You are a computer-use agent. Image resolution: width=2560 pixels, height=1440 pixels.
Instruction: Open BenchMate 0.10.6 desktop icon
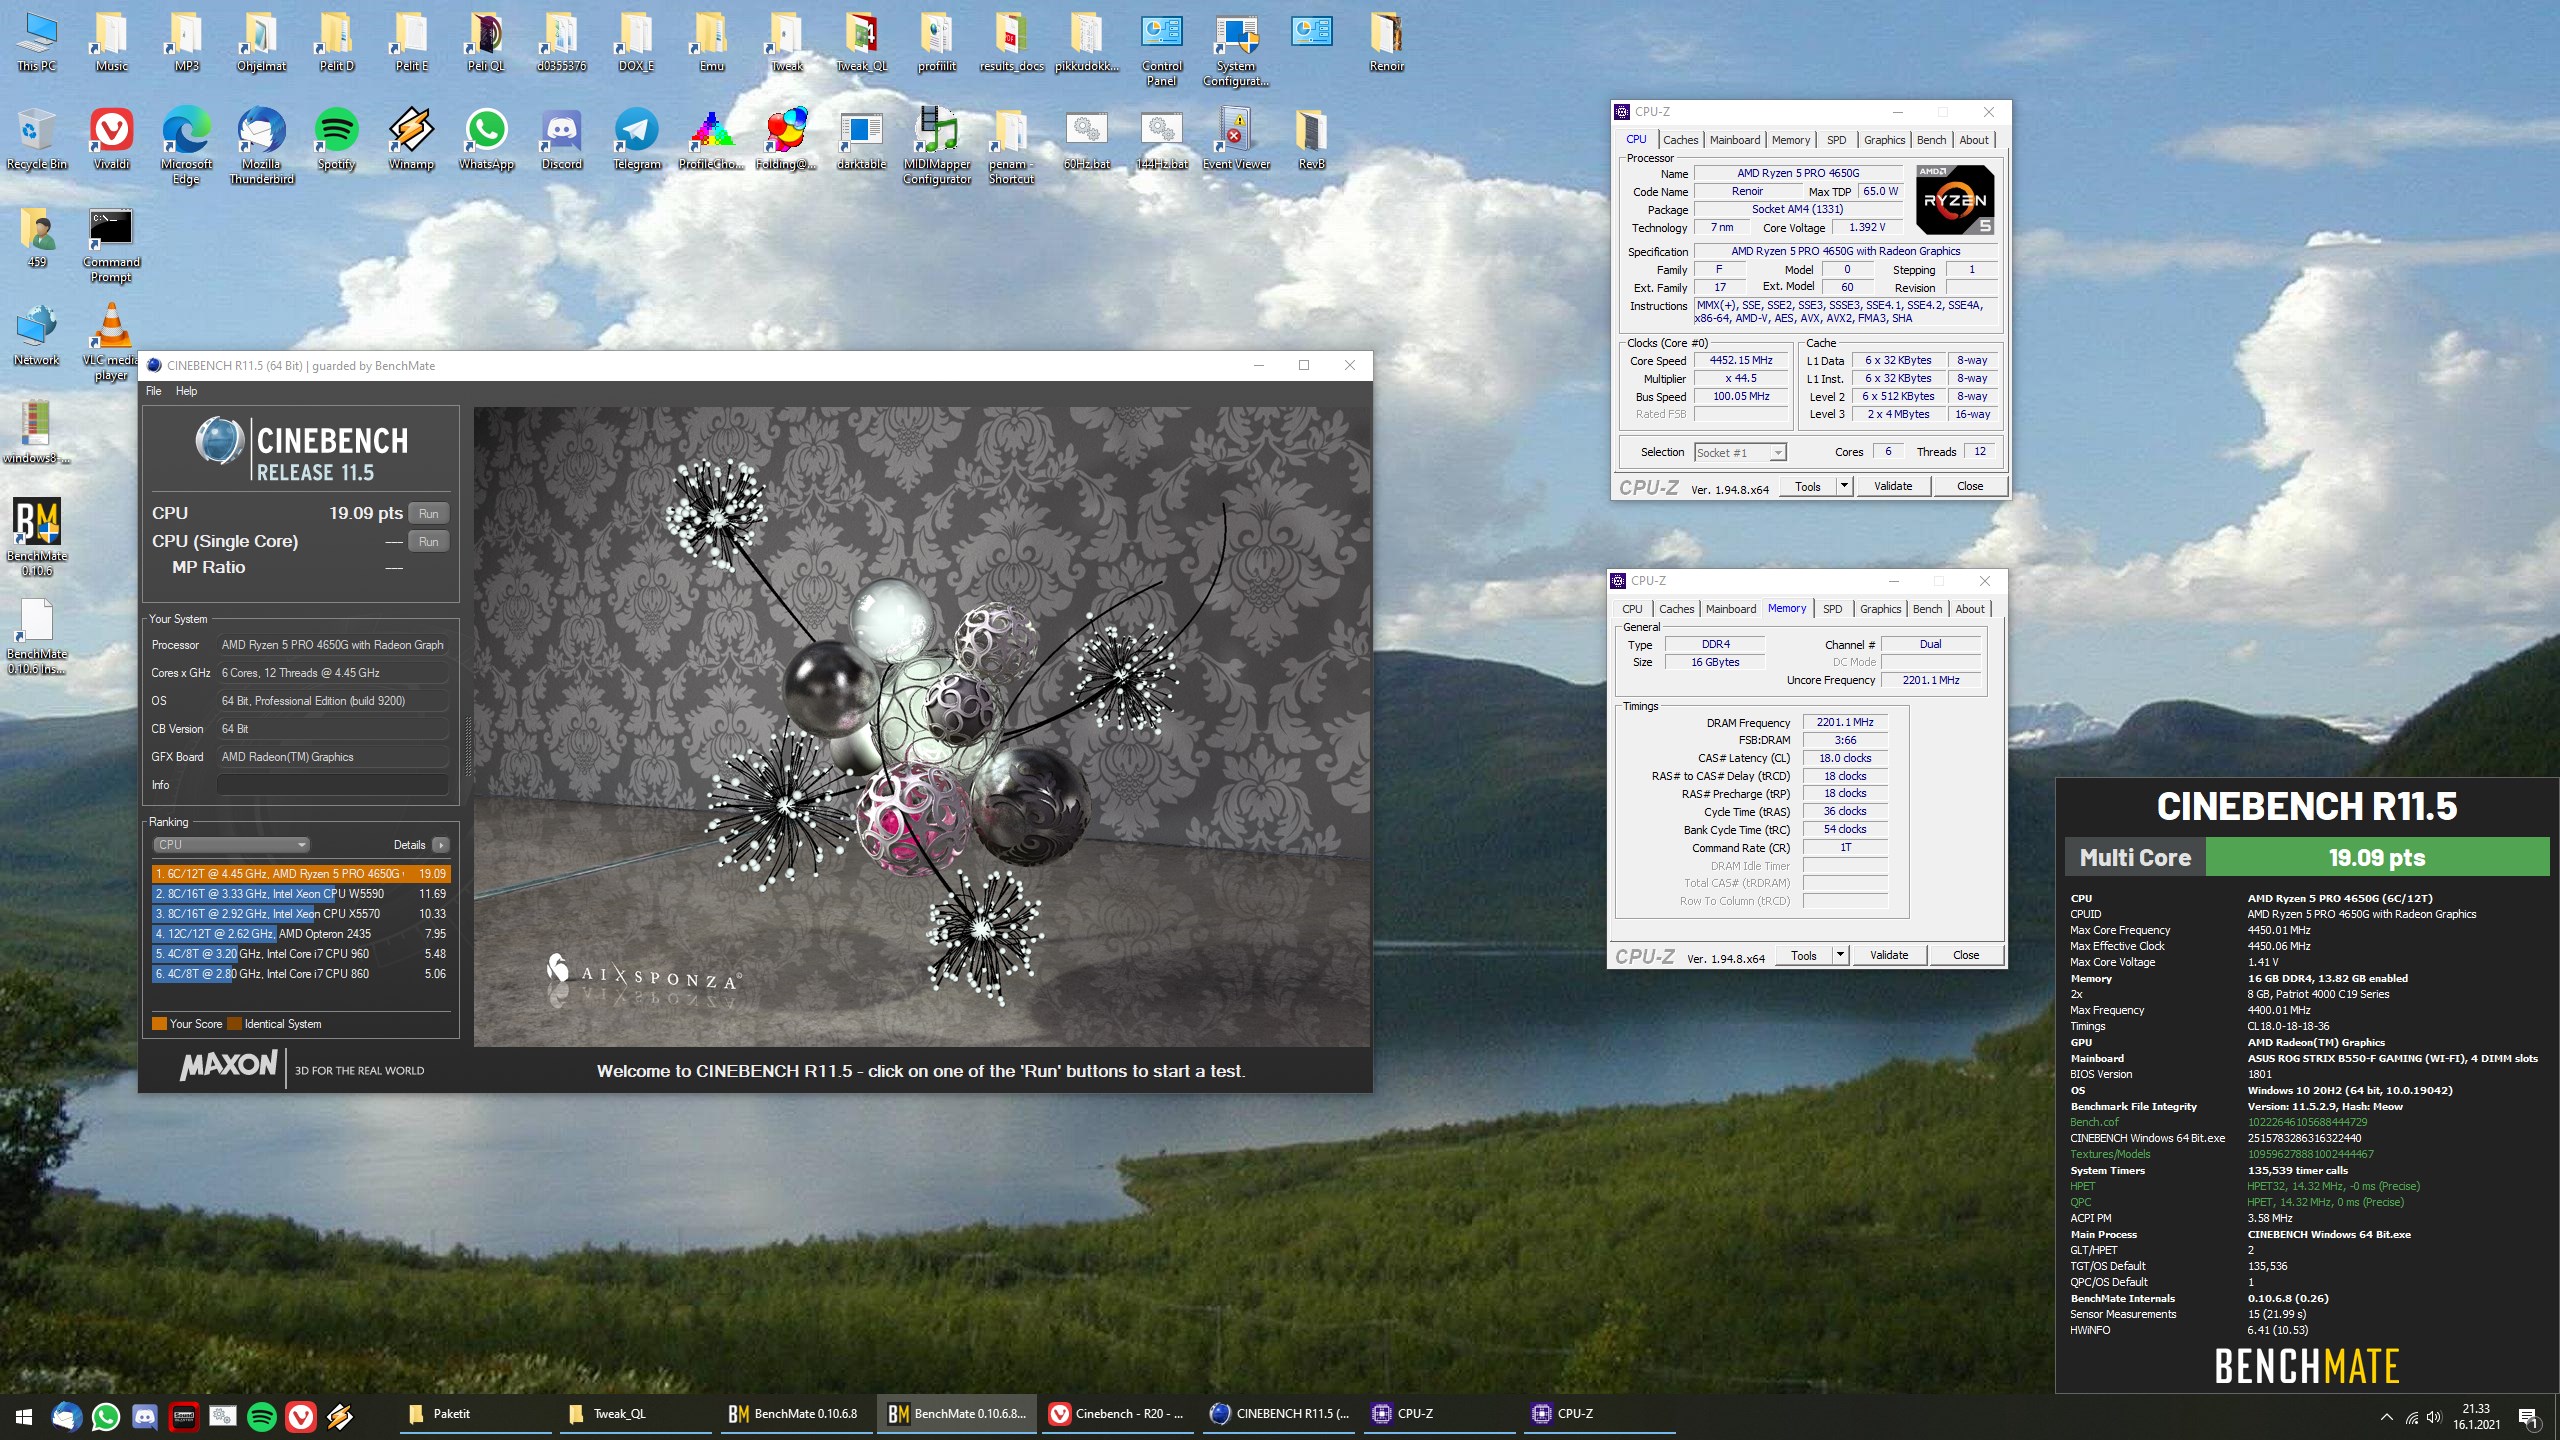[37, 537]
